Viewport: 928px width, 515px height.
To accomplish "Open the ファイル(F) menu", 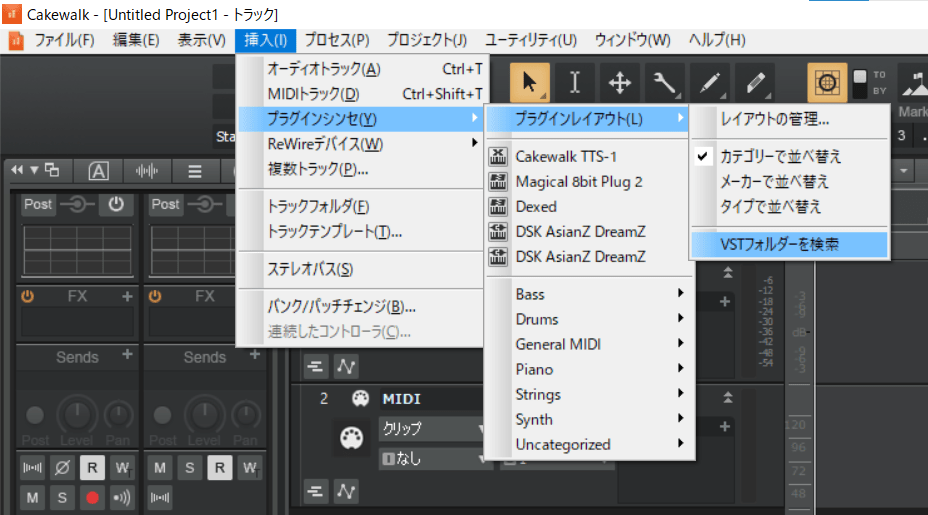I will coord(64,40).
